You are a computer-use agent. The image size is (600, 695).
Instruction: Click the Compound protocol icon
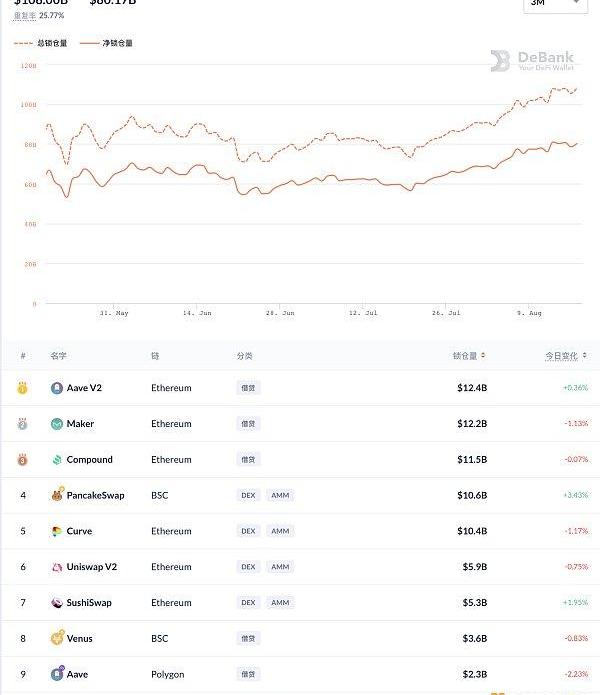tap(57, 460)
